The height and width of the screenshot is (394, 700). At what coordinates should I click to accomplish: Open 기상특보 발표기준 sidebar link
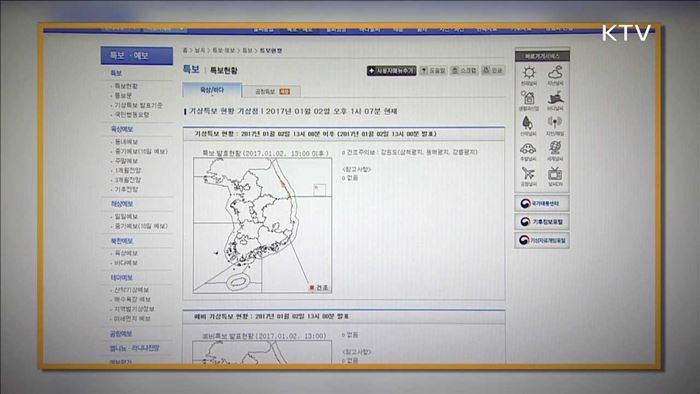138,105
